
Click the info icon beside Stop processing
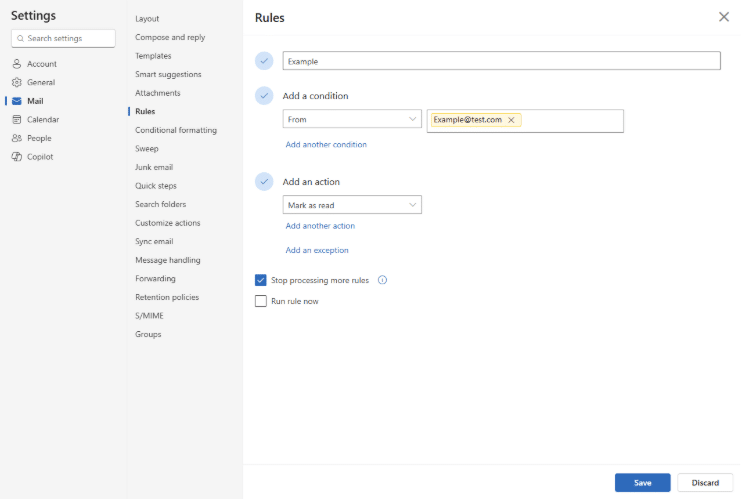(x=382, y=280)
